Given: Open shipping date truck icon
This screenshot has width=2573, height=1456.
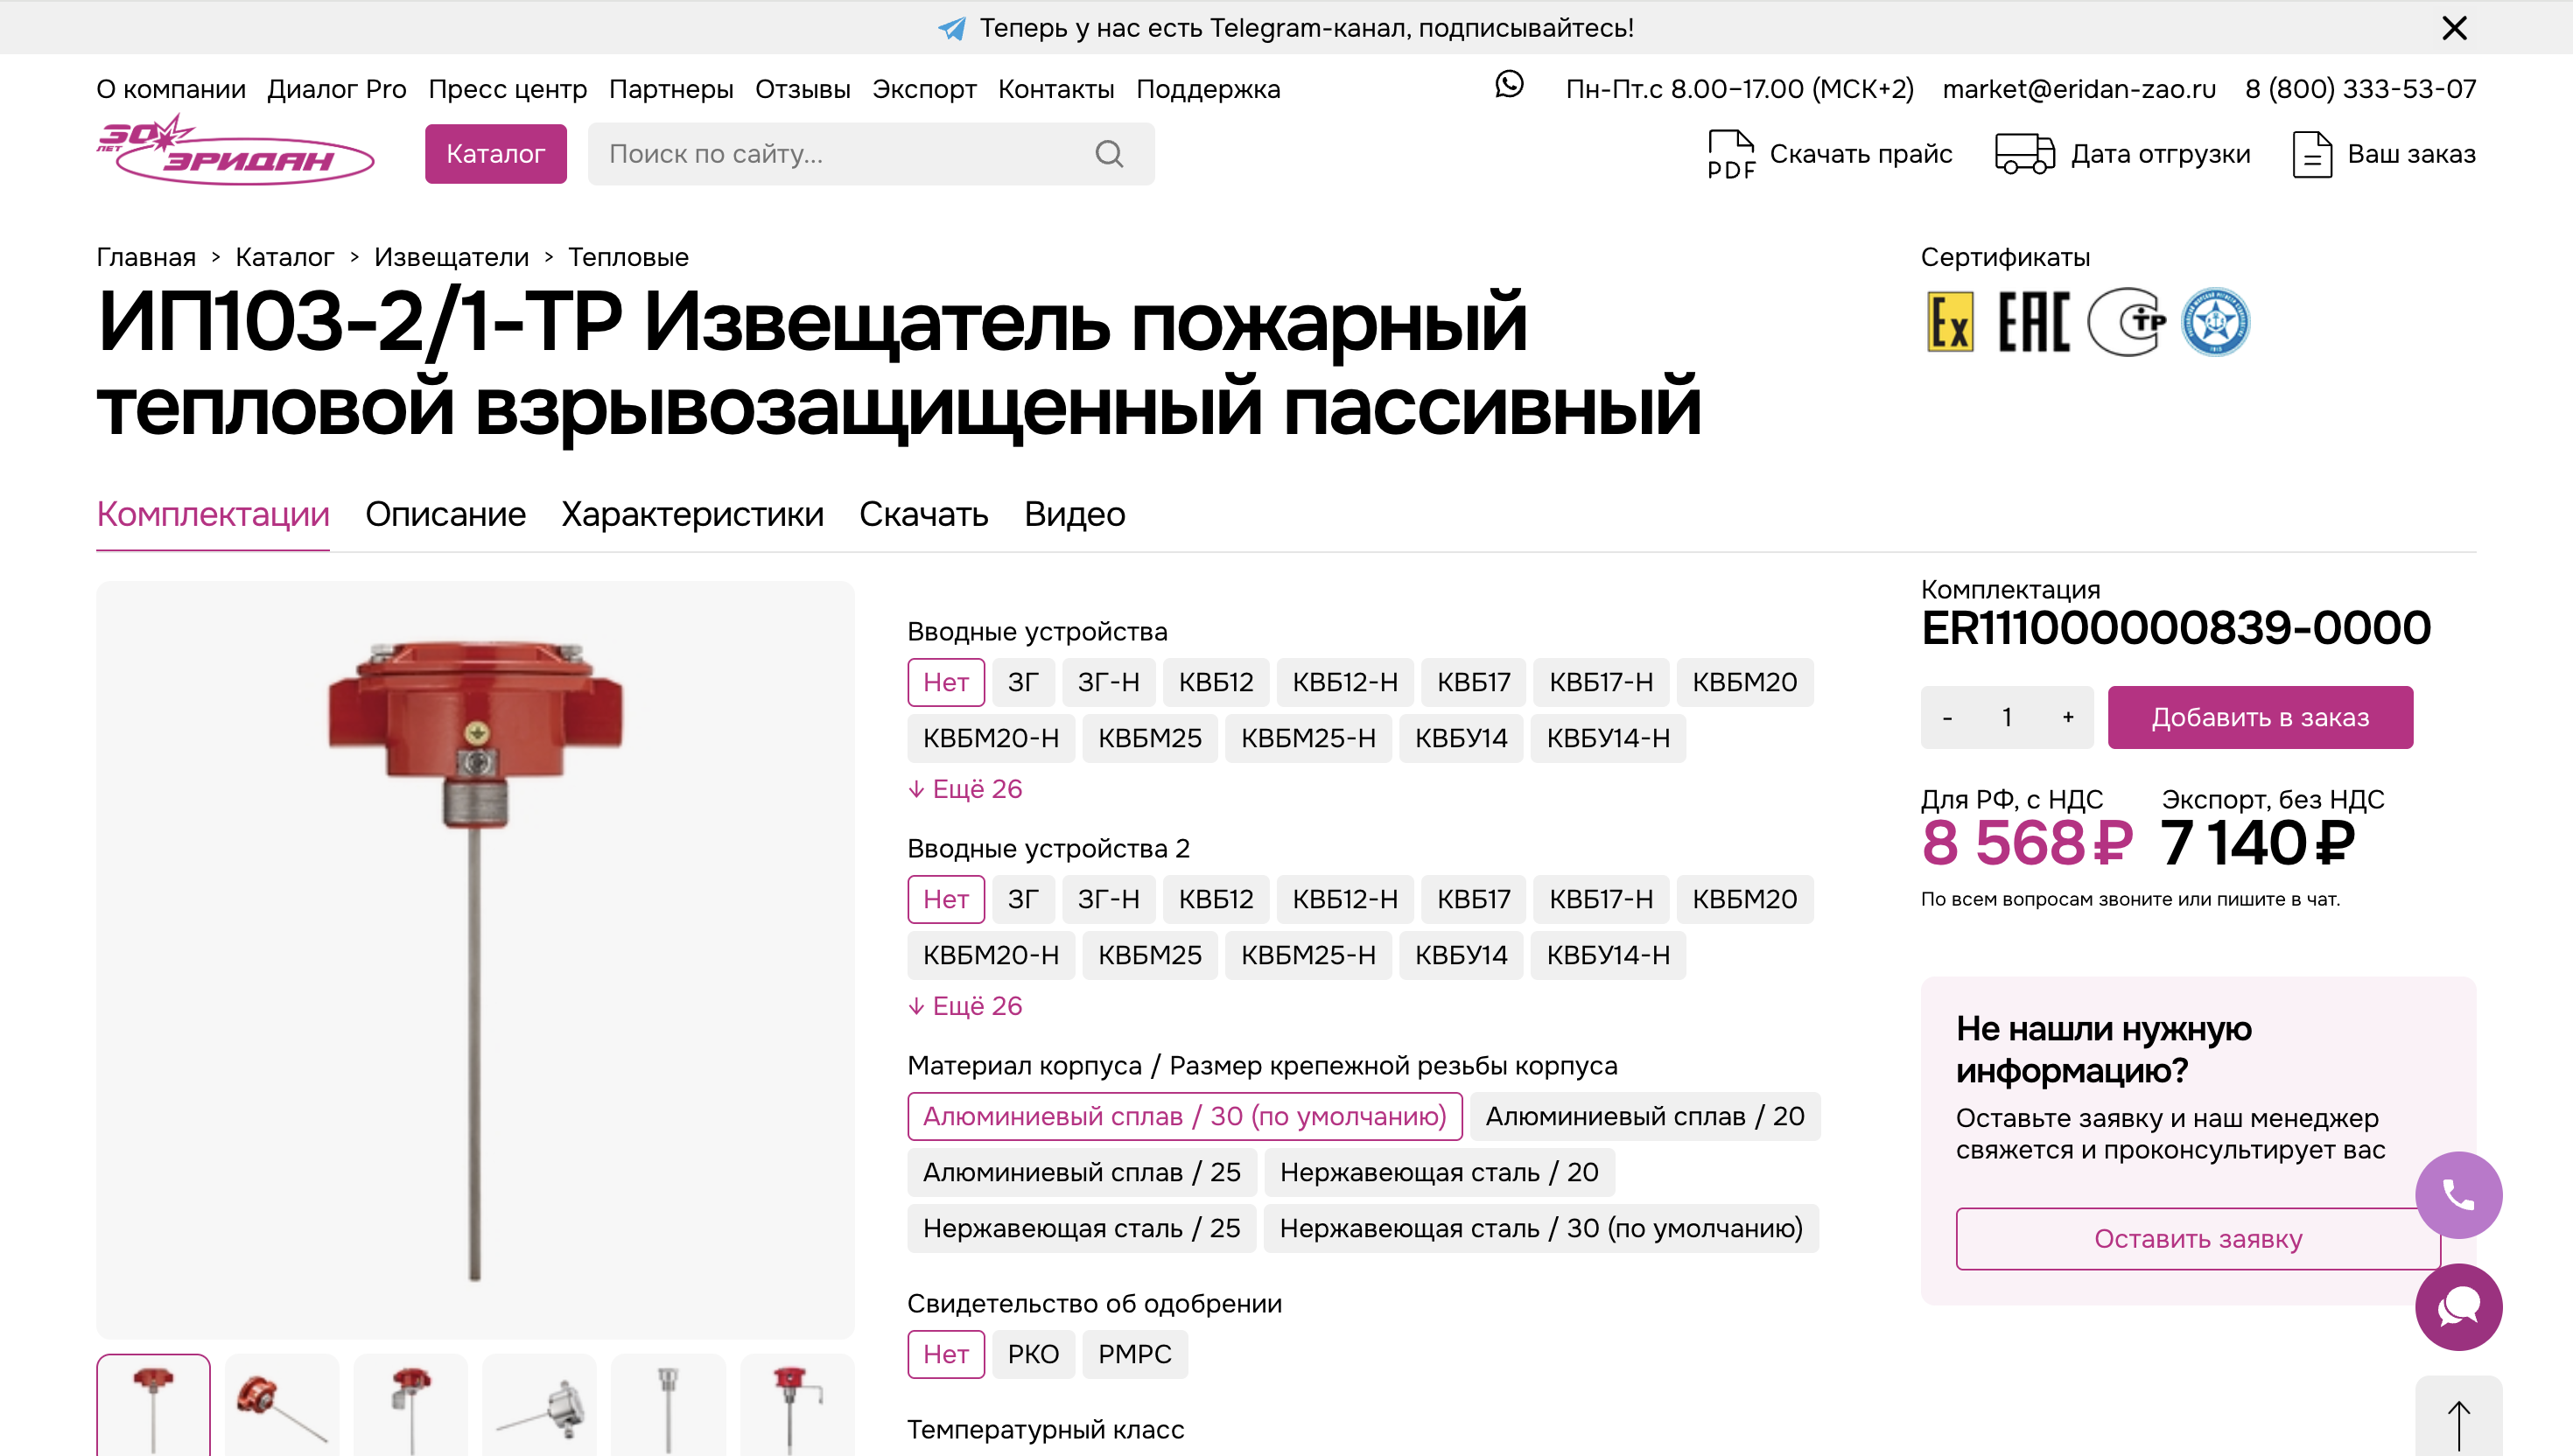Looking at the screenshot, I should click(2024, 154).
